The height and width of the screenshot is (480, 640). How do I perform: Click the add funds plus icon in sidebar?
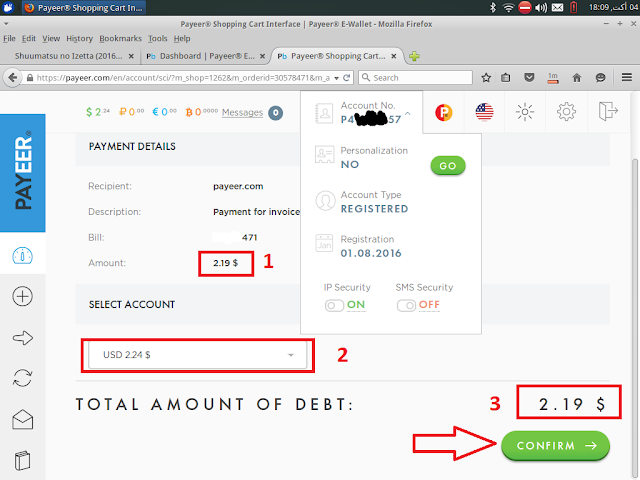22,296
